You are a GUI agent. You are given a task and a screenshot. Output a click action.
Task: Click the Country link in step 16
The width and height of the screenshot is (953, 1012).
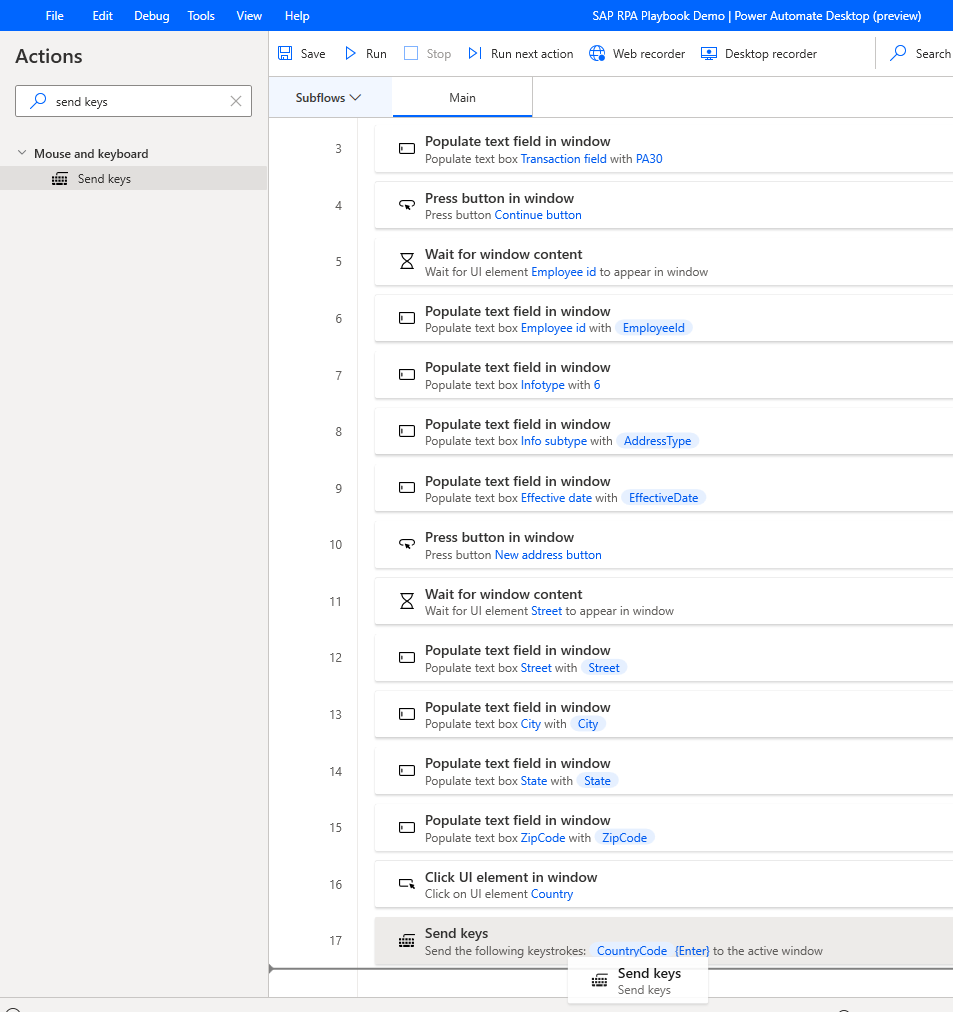tap(552, 894)
